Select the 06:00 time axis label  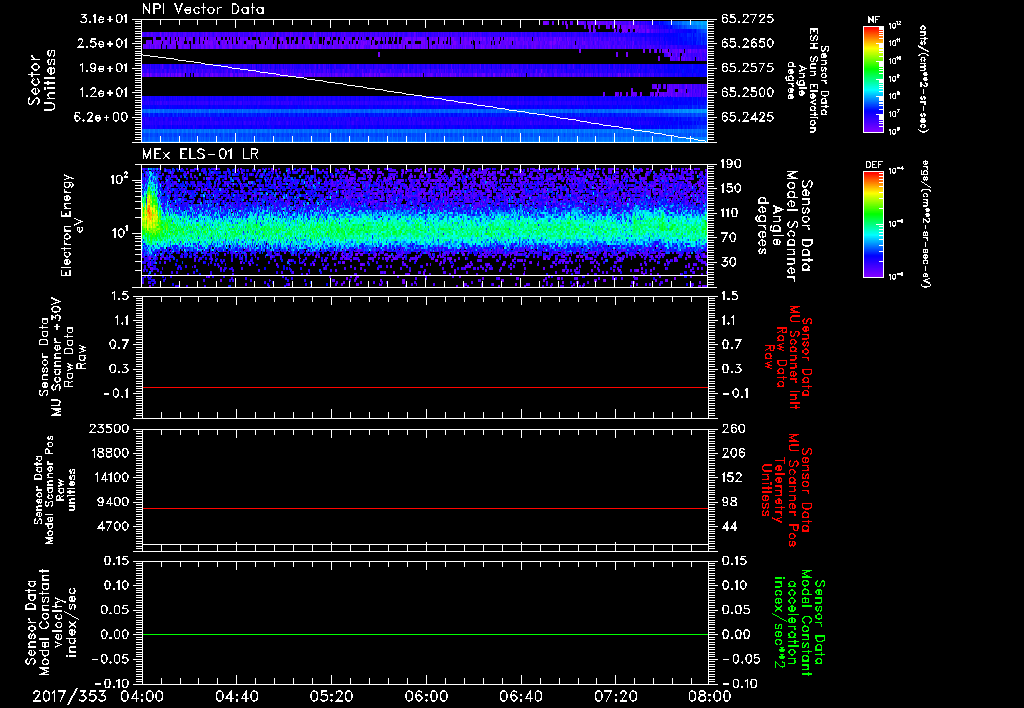[426, 696]
